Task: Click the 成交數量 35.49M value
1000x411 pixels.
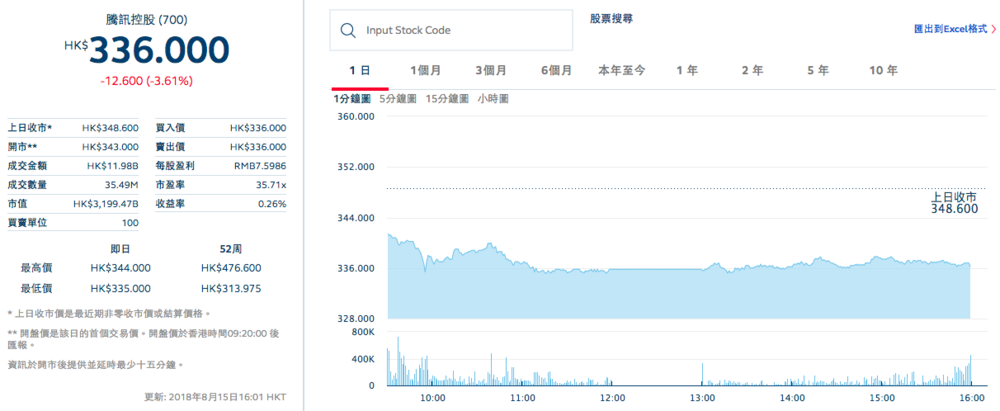Action: [x=121, y=185]
